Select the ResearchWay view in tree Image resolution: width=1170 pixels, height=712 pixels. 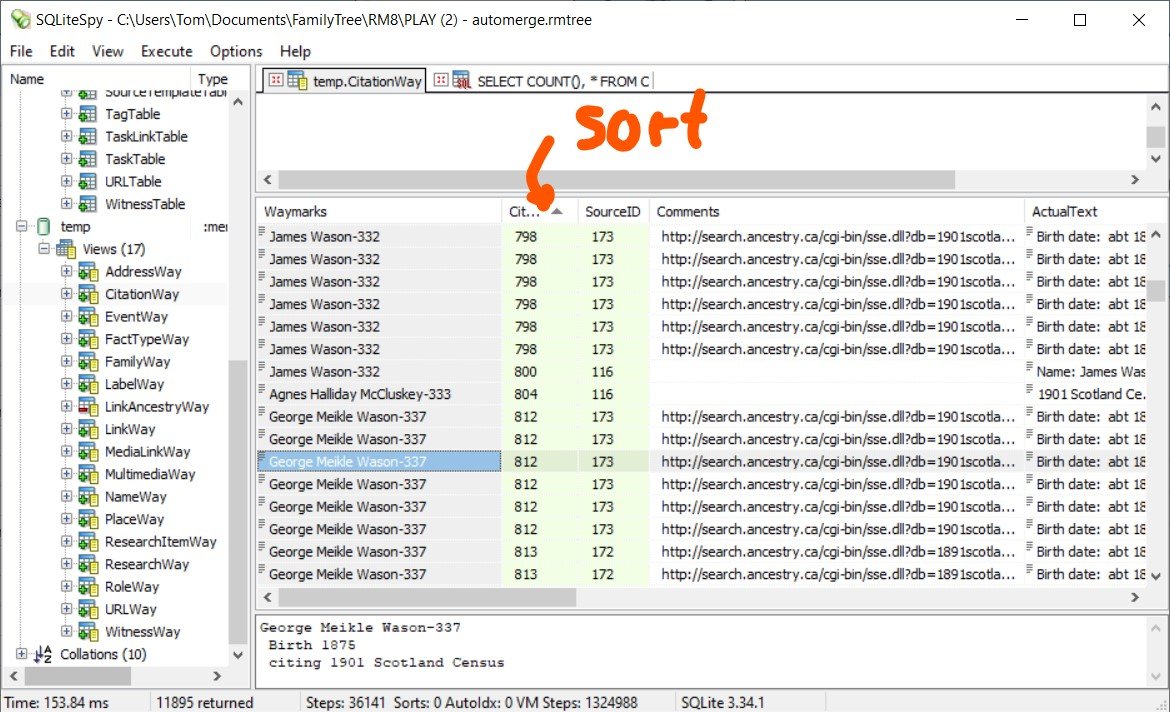[x=147, y=564]
